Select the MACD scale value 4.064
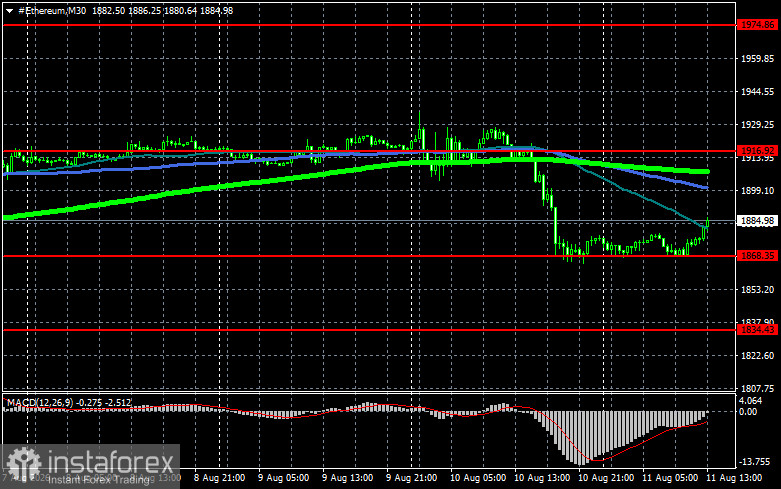 (x=751, y=401)
